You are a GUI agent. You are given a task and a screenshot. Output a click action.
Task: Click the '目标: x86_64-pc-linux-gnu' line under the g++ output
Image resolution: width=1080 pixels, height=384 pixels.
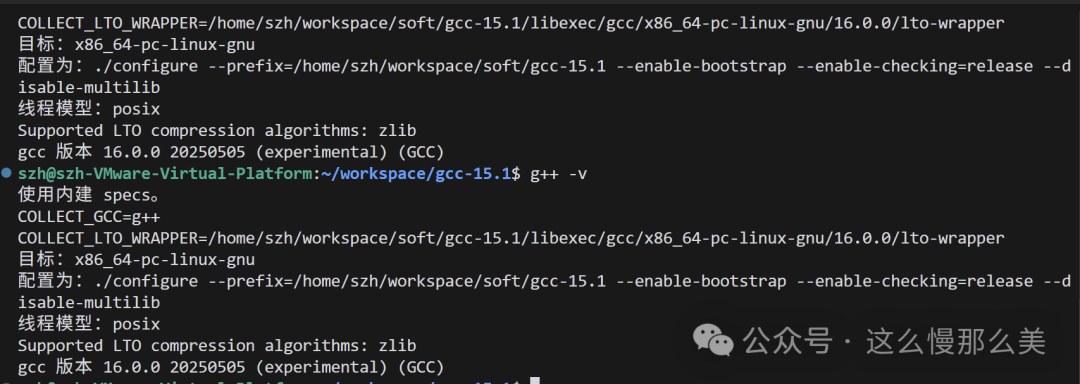pos(136,259)
